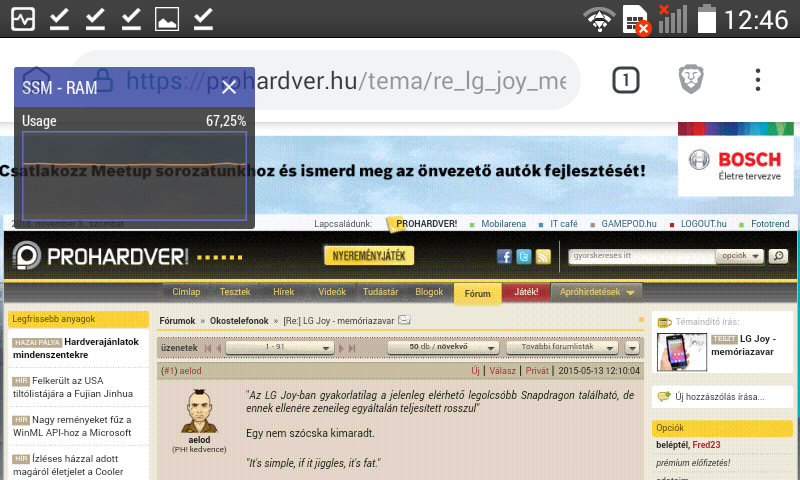
Task: Click the prémium előfizetés! link
Action: pos(693,463)
